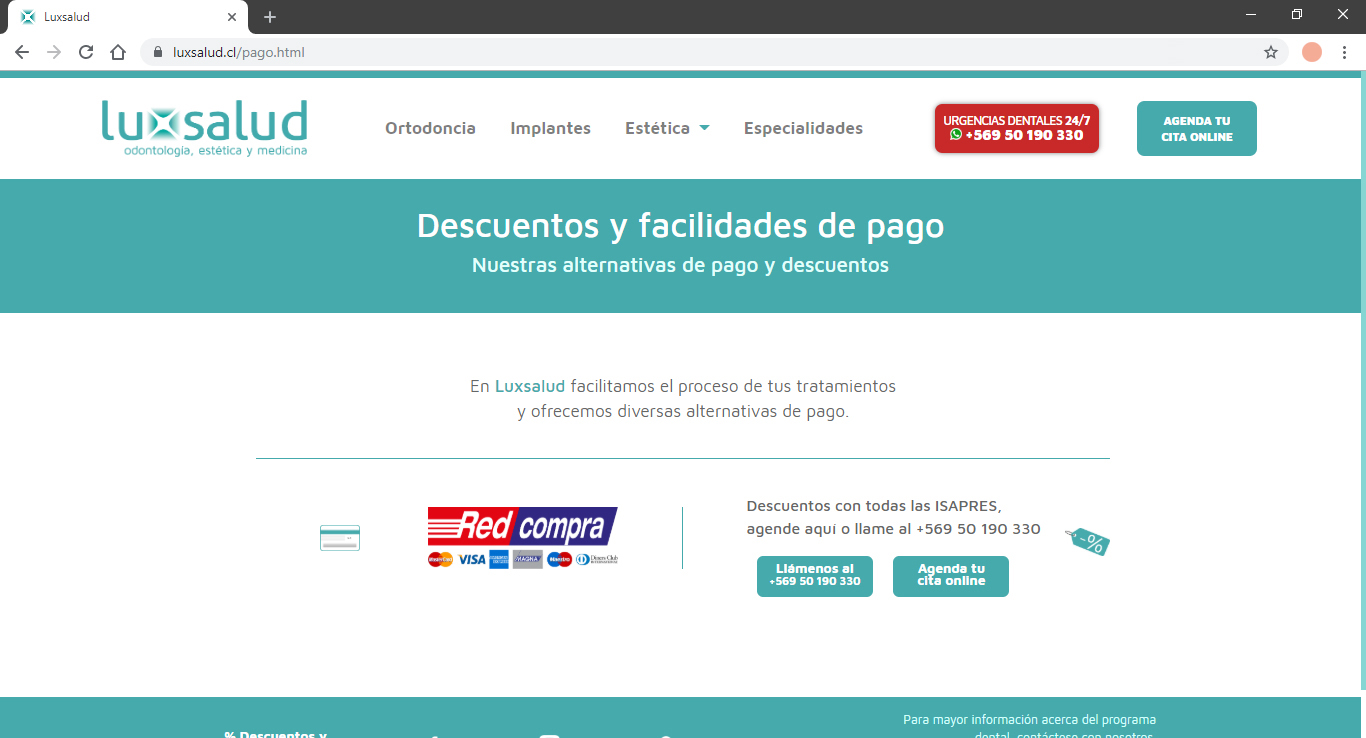The image size is (1366, 738).
Task: Click the discount percent tag icon
Action: tap(1088, 542)
